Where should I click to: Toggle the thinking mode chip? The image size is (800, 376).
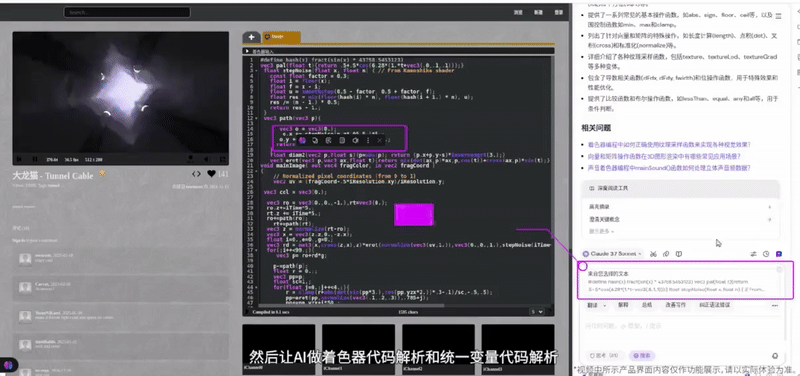pos(603,356)
